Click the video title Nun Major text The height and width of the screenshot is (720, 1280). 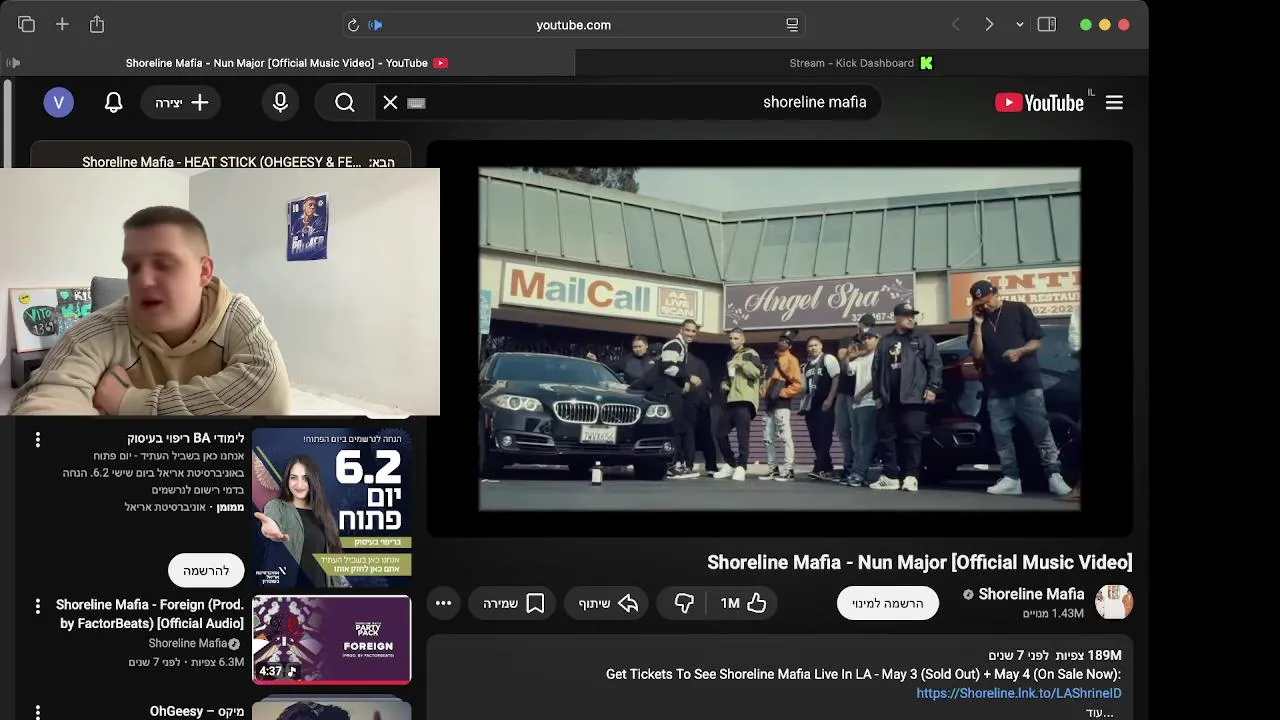919,562
